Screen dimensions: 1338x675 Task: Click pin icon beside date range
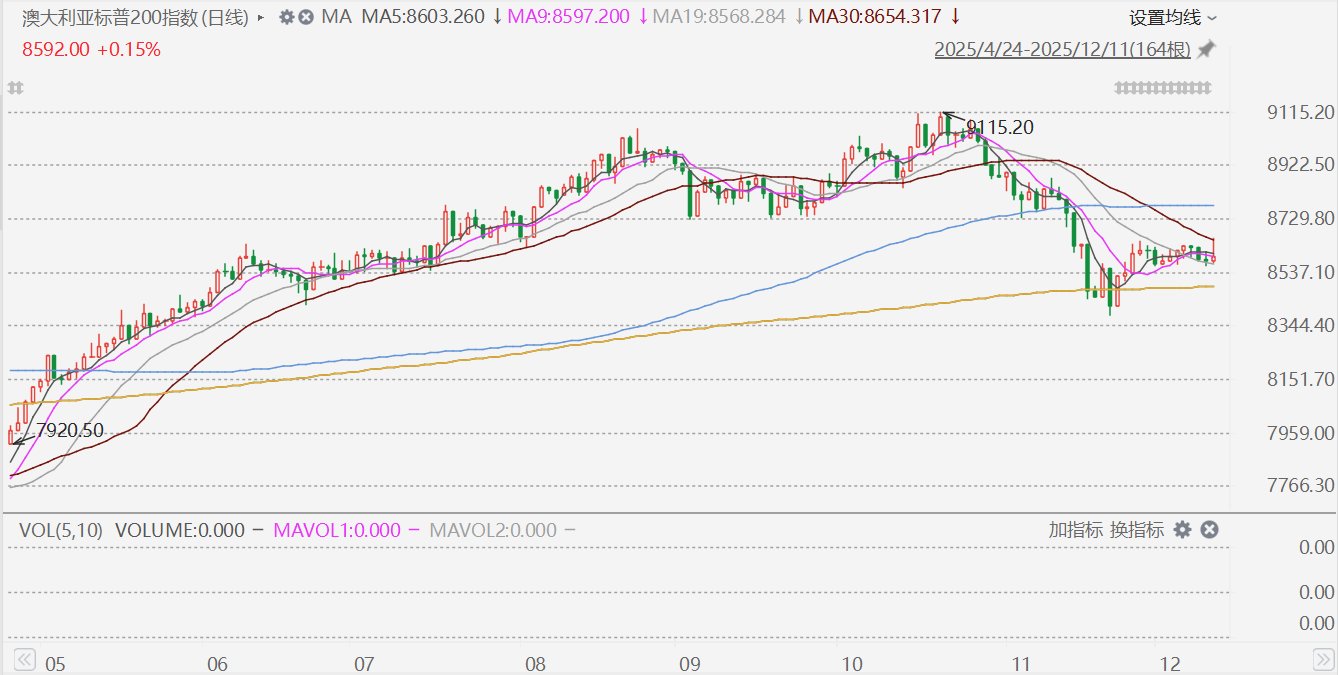coord(1207,49)
